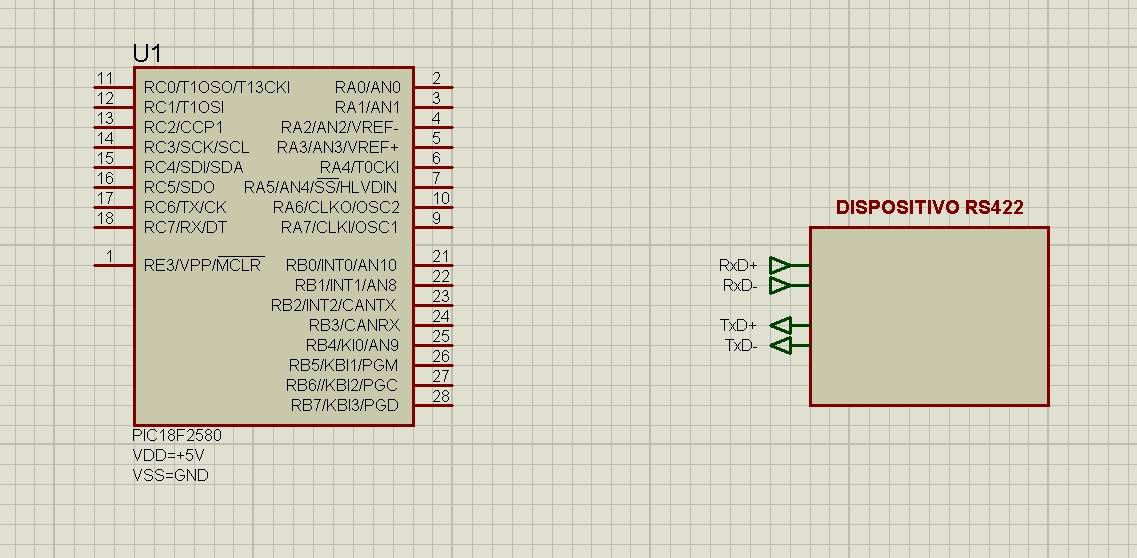The image size is (1137, 558).
Task: Click pin 26 RB5/KBI1/PGM on U1
Action: point(434,365)
